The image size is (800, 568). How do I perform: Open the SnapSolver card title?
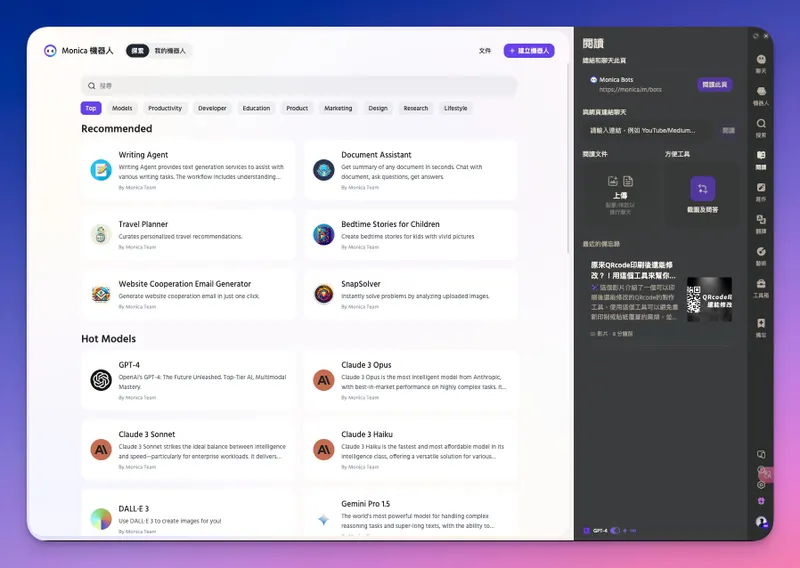361,284
